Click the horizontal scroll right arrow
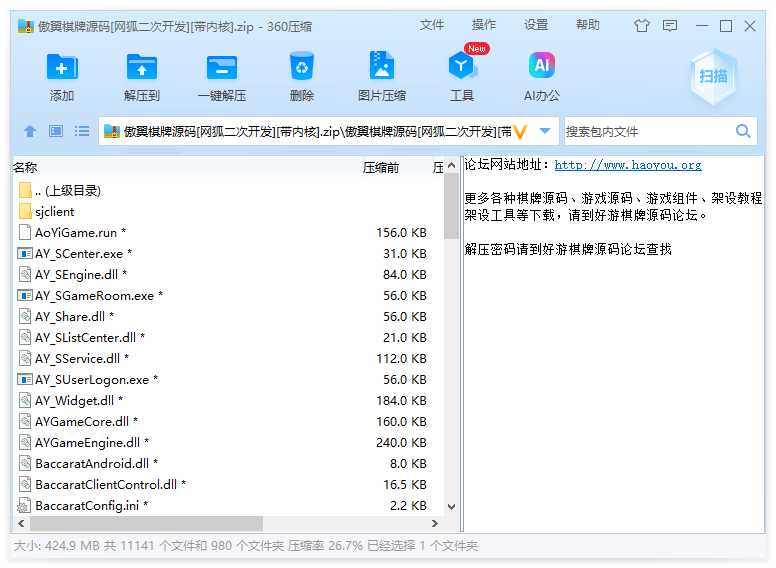 tap(435, 523)
